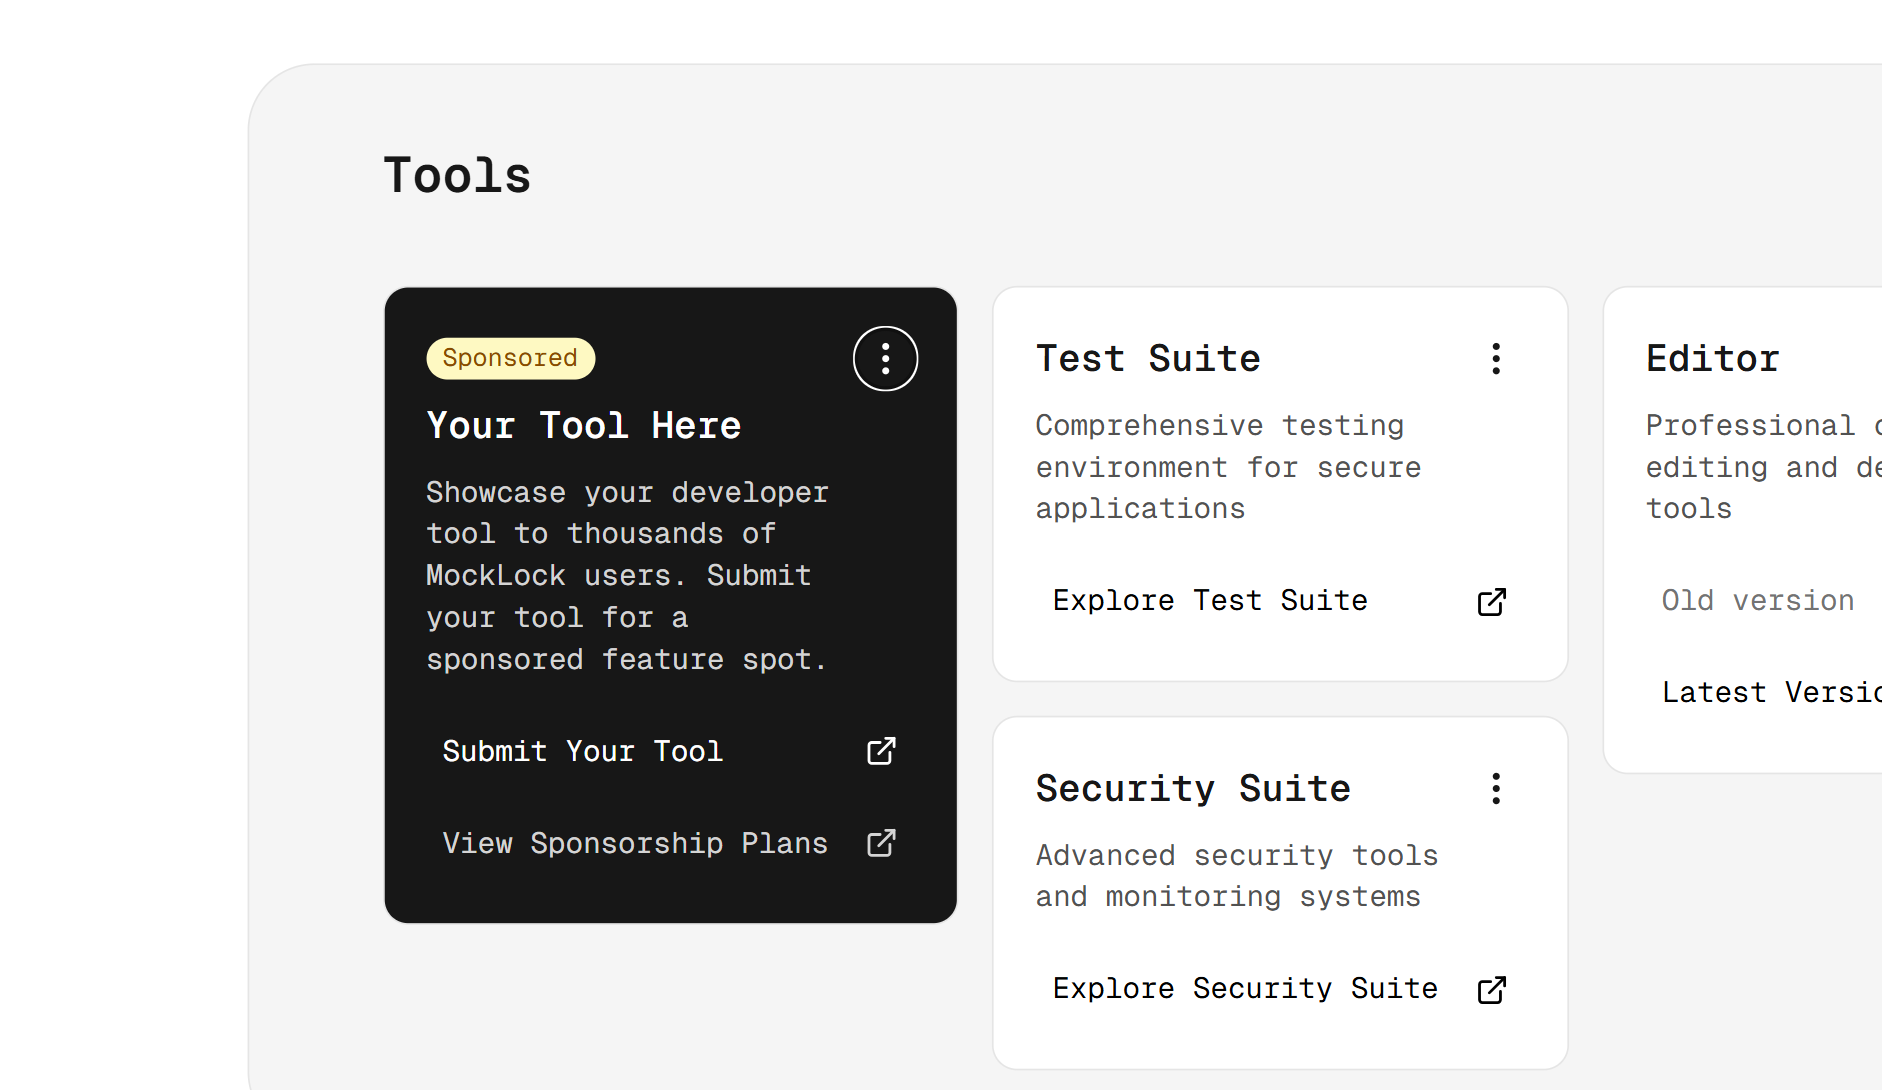Click the 'Comprehensive testing environment' description

1228,467
